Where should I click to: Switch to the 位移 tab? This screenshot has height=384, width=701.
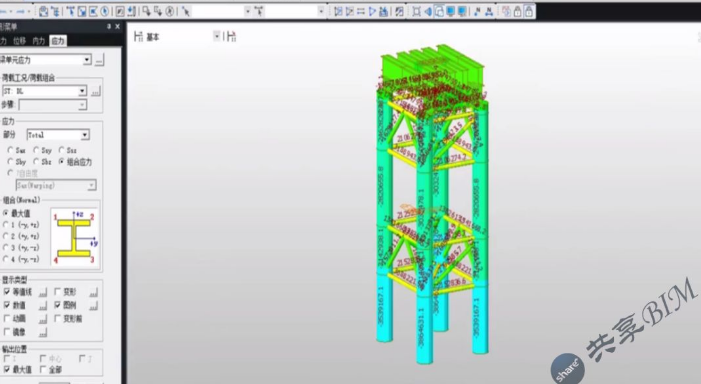pos(19,41)
